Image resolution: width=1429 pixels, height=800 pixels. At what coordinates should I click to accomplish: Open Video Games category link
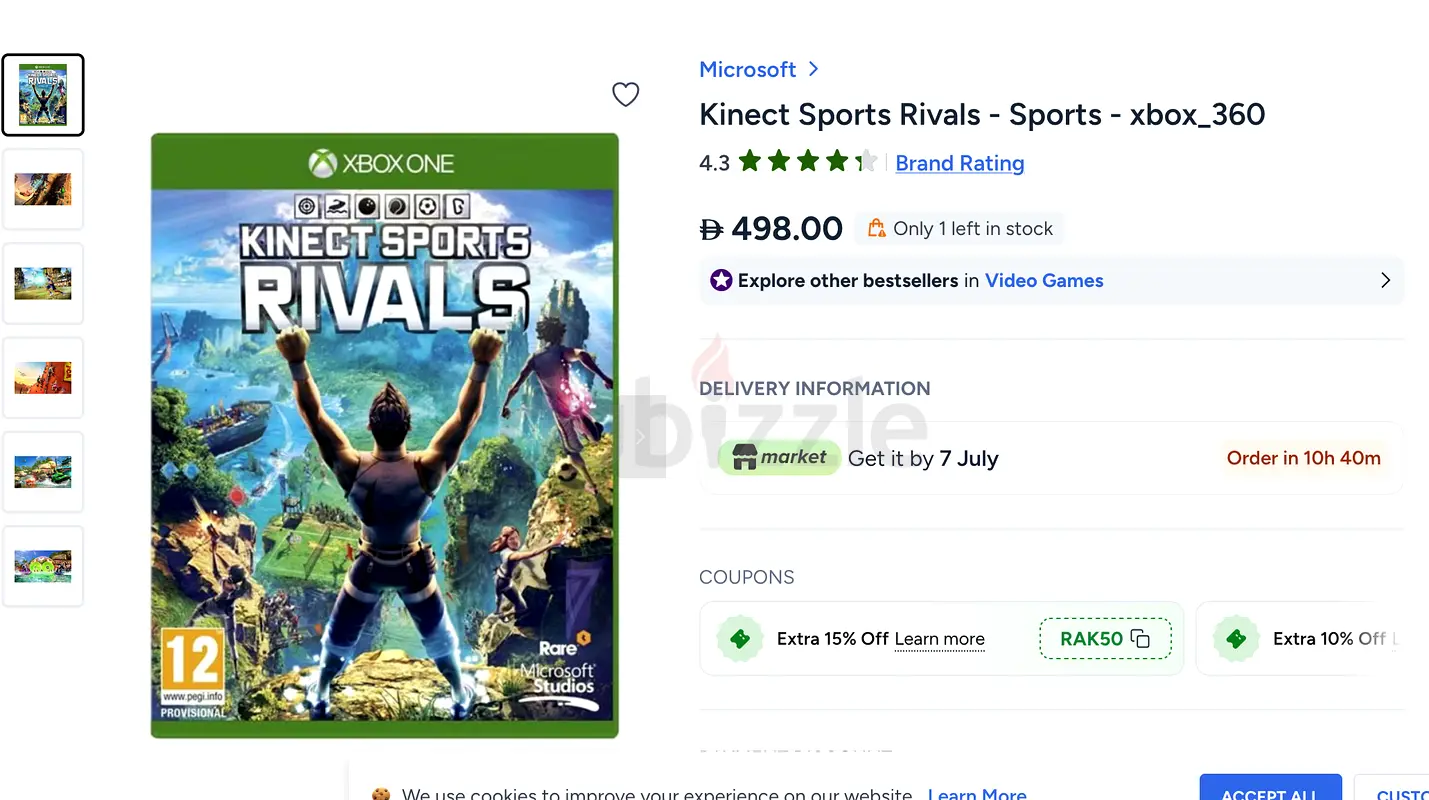click(1044, 280)
